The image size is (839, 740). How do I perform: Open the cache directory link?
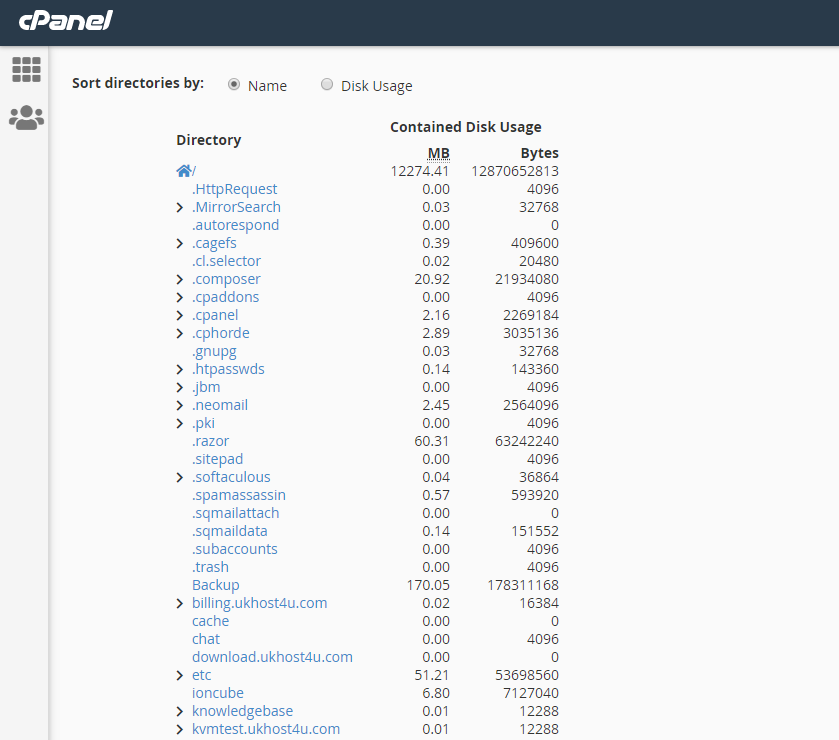210,621
